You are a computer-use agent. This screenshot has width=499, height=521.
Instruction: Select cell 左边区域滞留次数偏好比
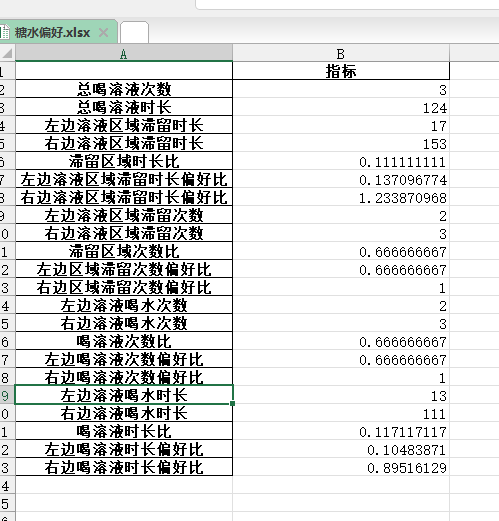pyautogui.click(x=124, y=269)
